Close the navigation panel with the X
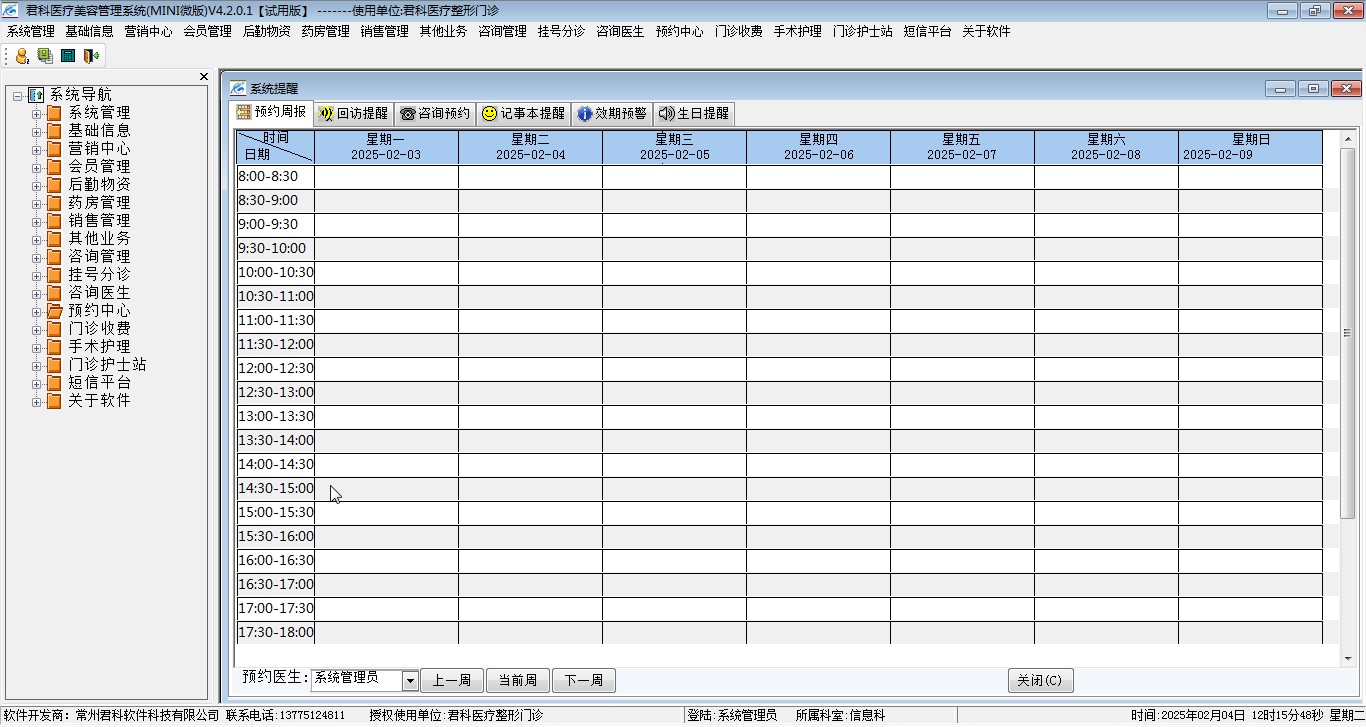Image resolution: width=1366 pixels, height=727 pixels. (204, 77)
